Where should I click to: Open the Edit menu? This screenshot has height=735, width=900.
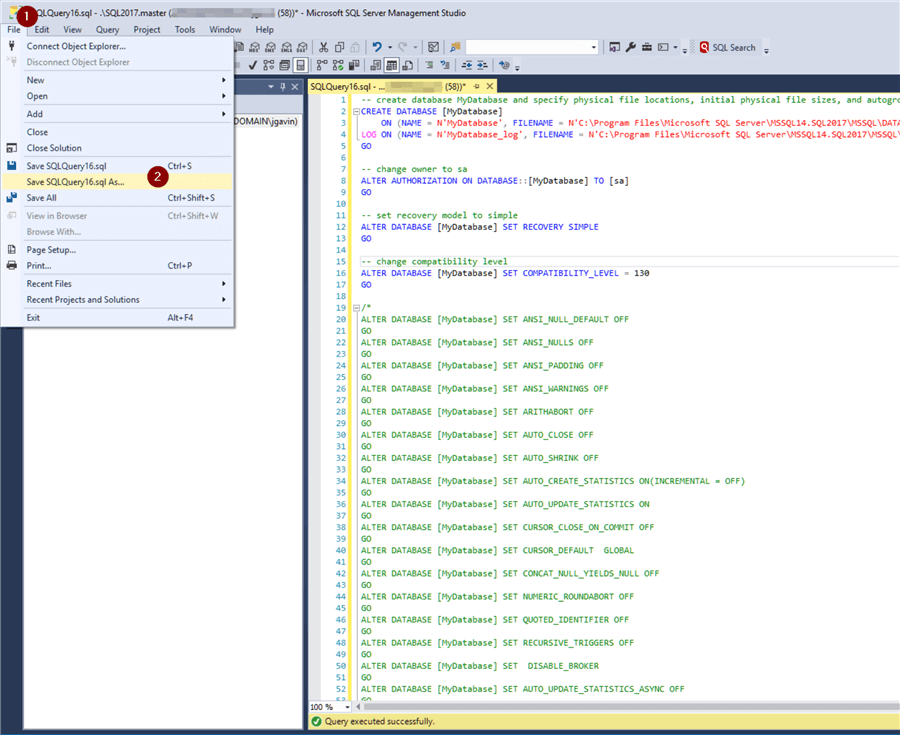pos(41,29)
